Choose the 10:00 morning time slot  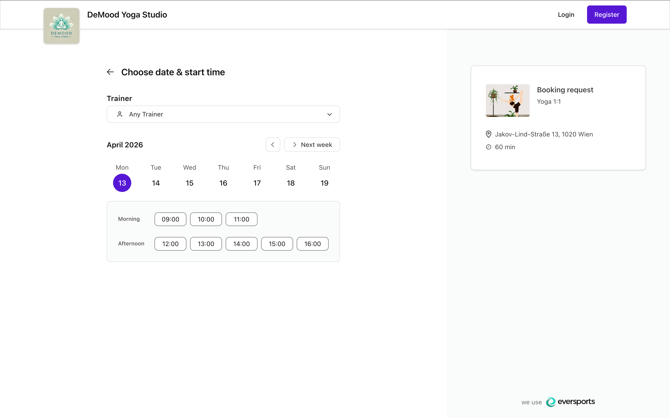(x=206, y=219)
